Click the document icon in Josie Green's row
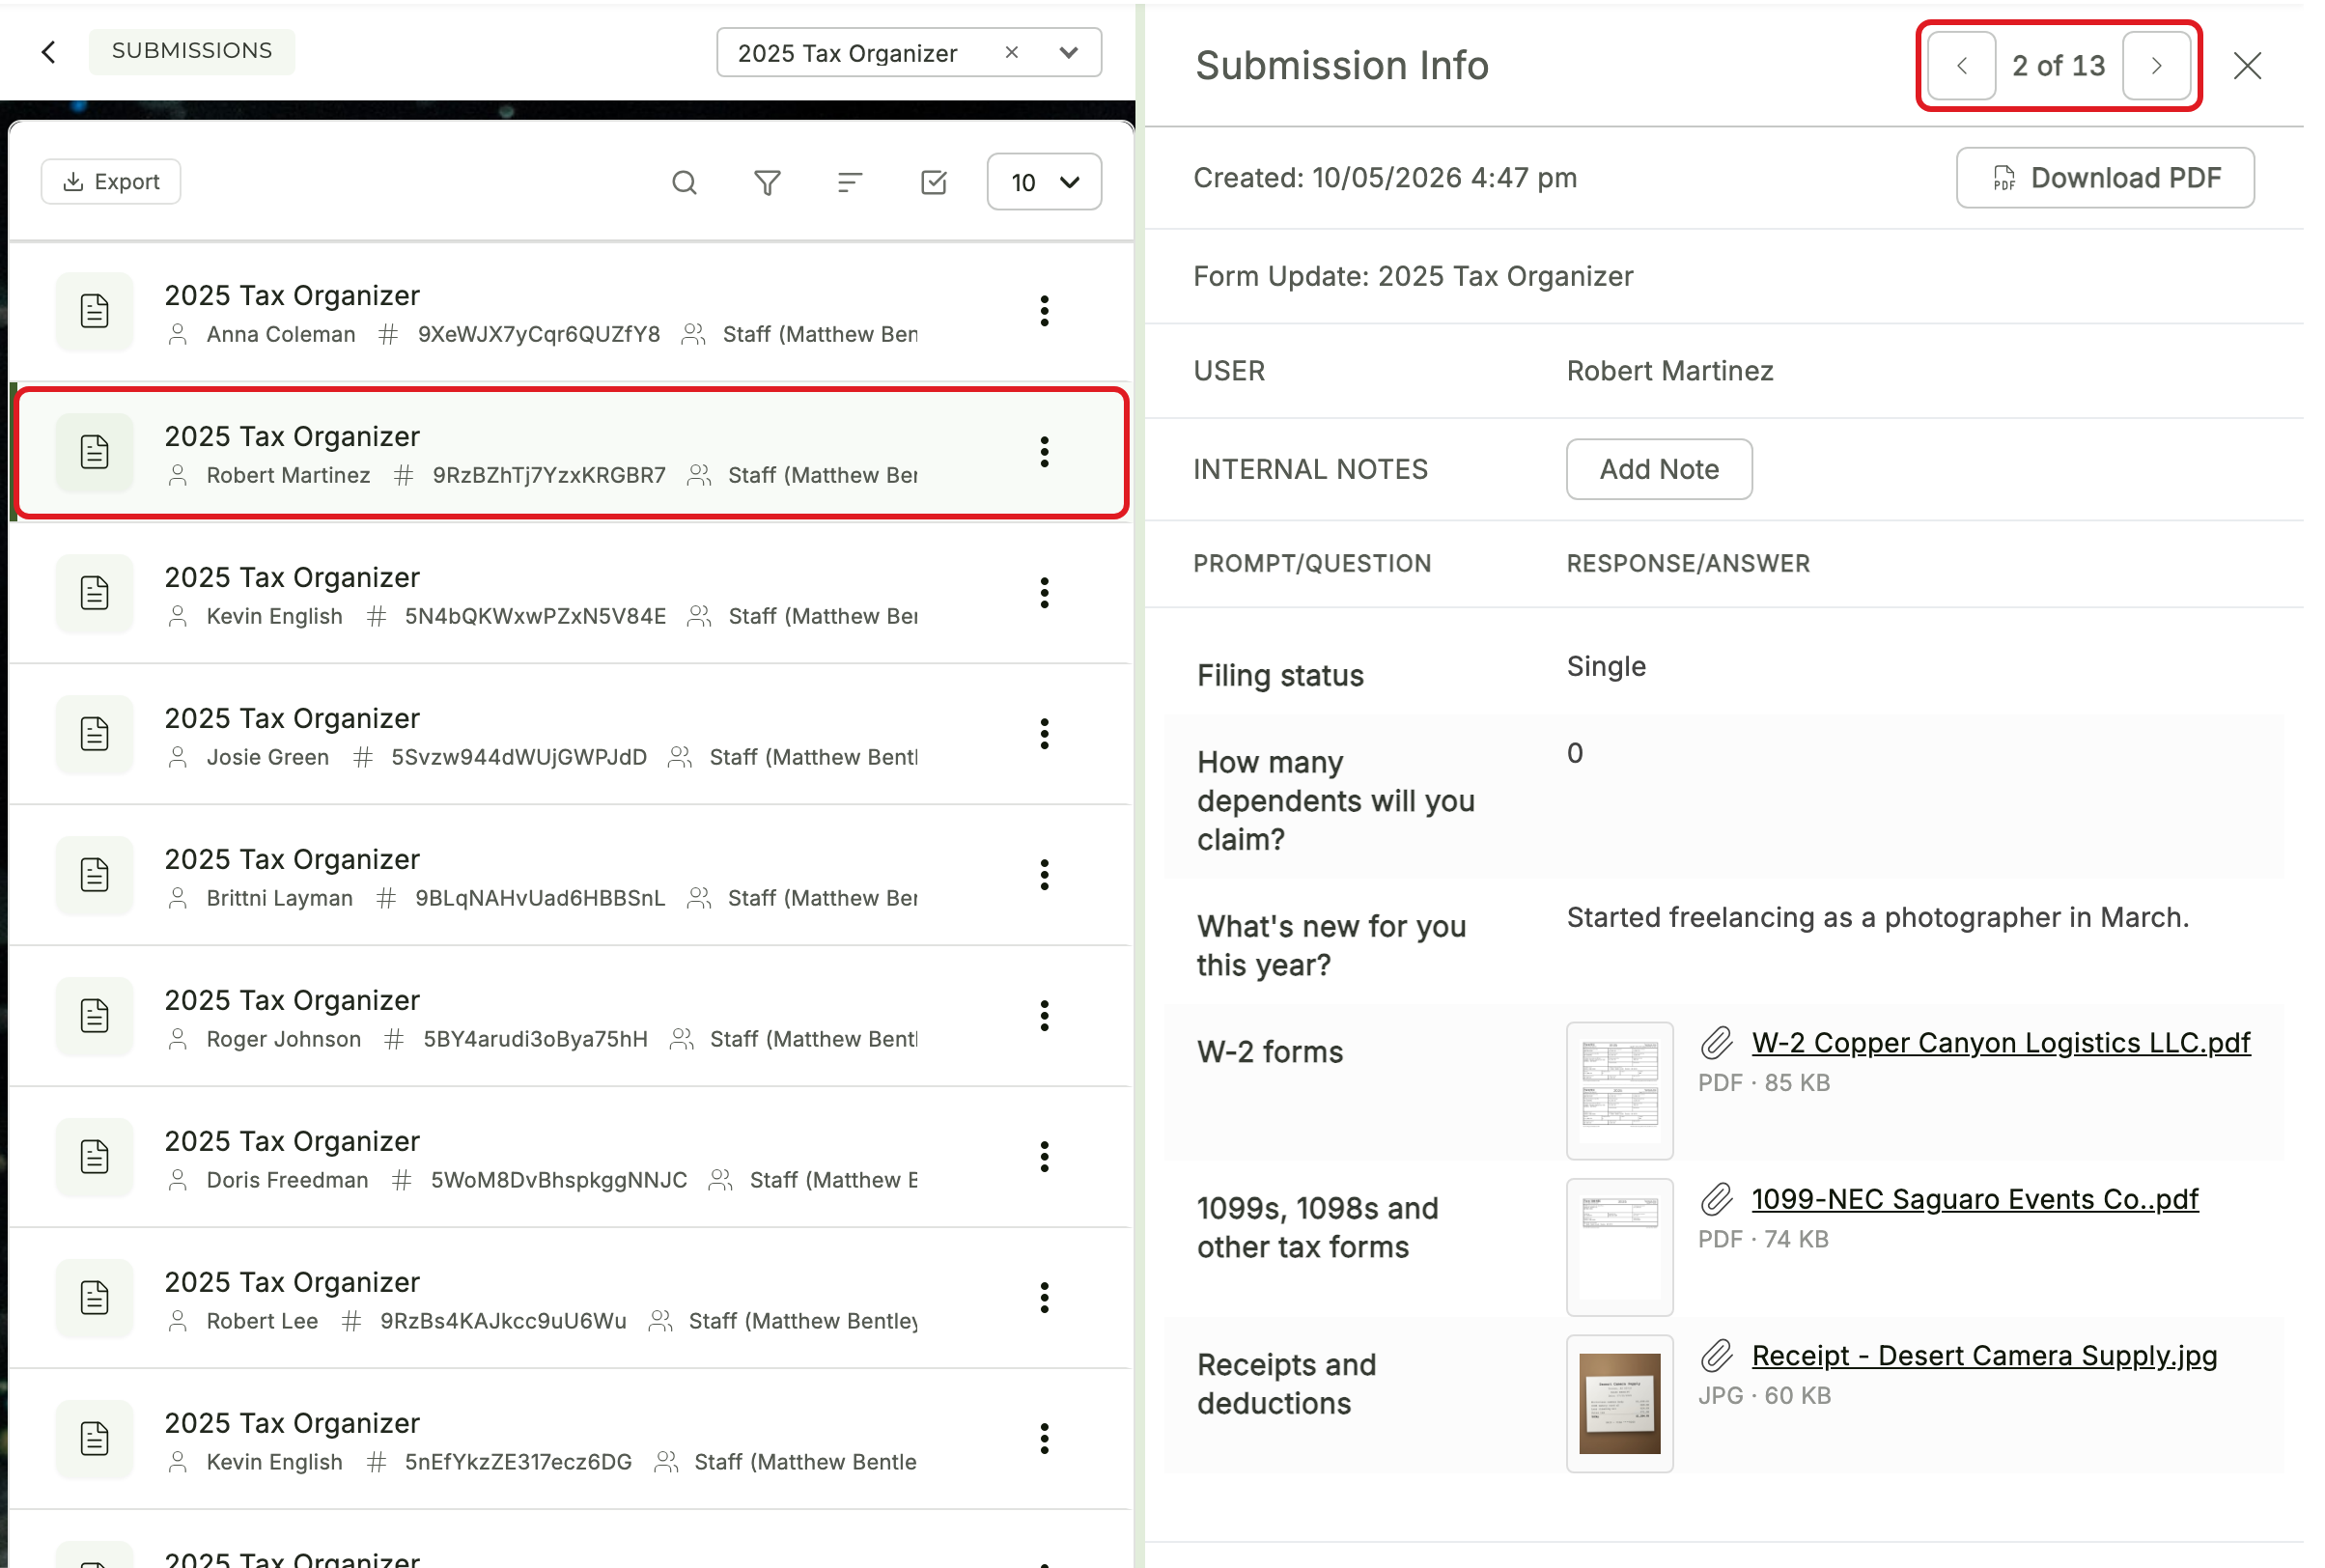2325x1568 pixels. coord(94,734)
